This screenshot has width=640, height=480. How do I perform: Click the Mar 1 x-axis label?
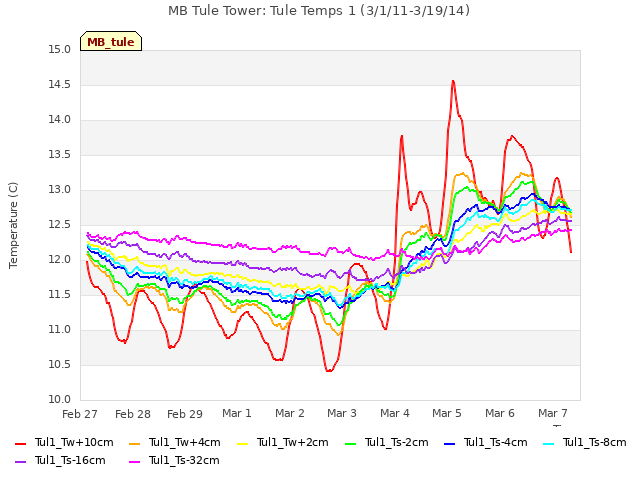pyautogui.click(x=237, y=413)
